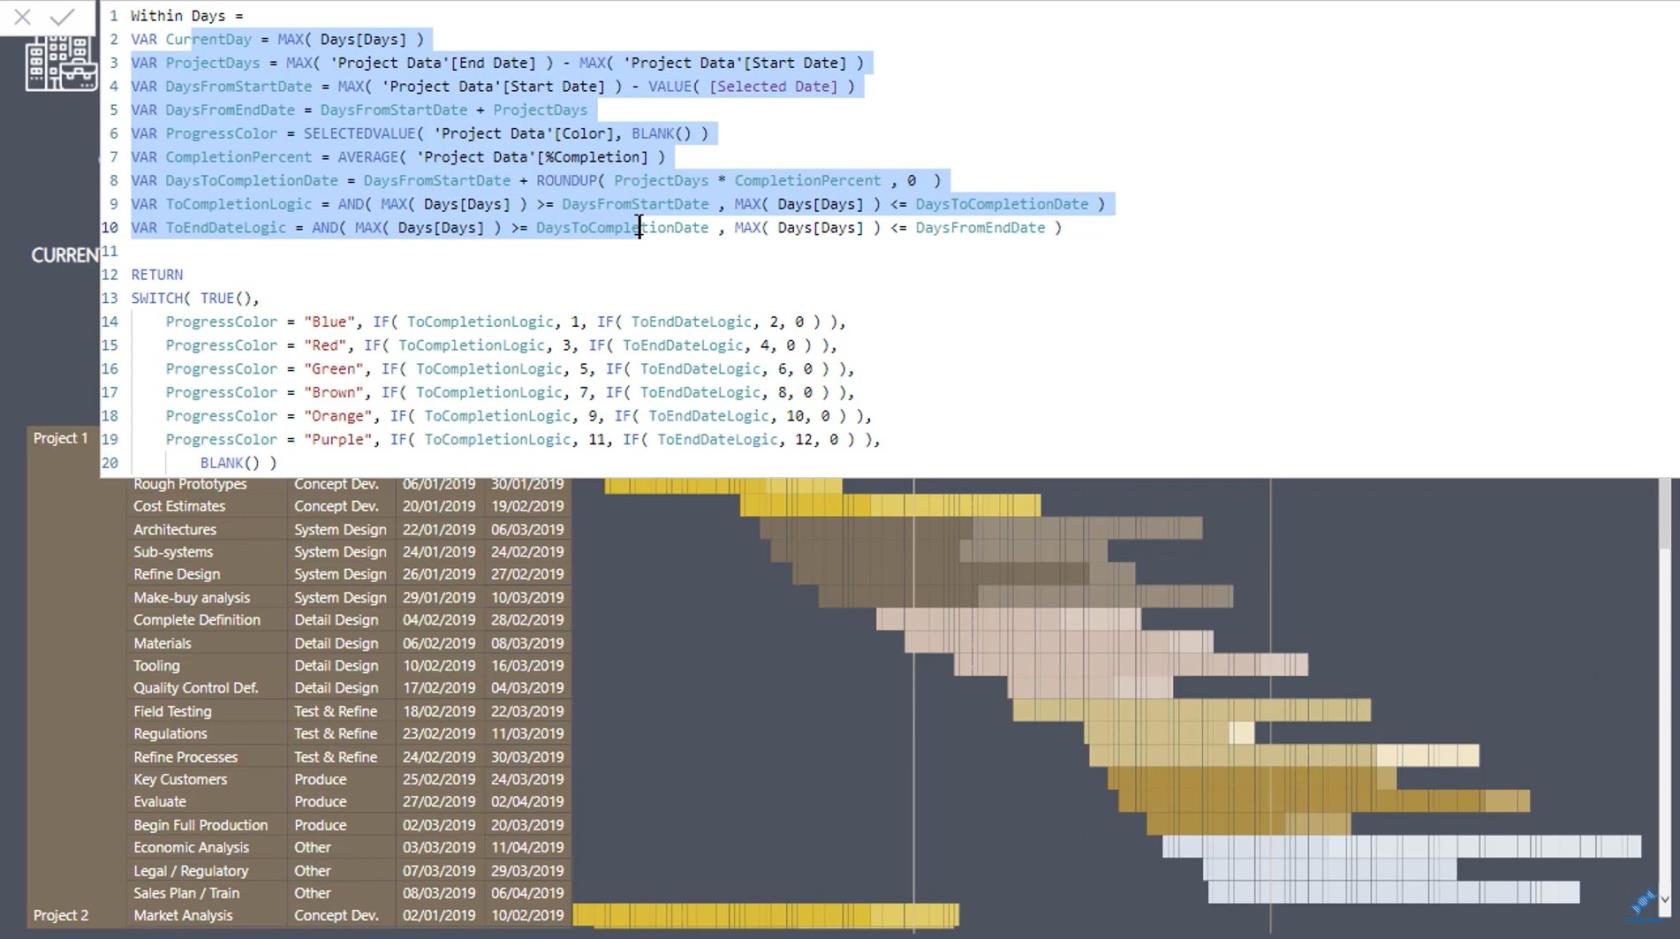Click the "Red" string on line 15
Screen dimensions: 1680x939
coord(325,345)
